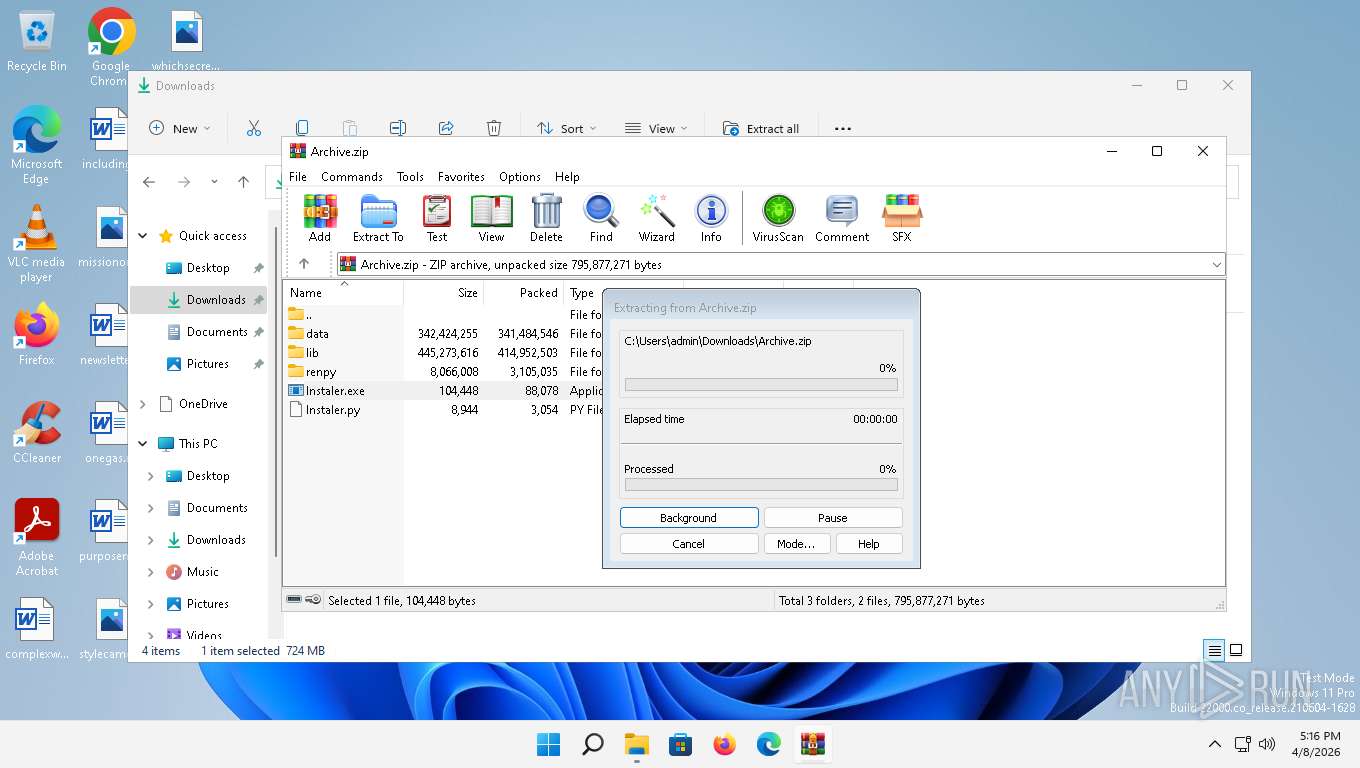Screen dimensions: 1360x768
Task: Click the Extract To toolbar icon
Action: 378,218
